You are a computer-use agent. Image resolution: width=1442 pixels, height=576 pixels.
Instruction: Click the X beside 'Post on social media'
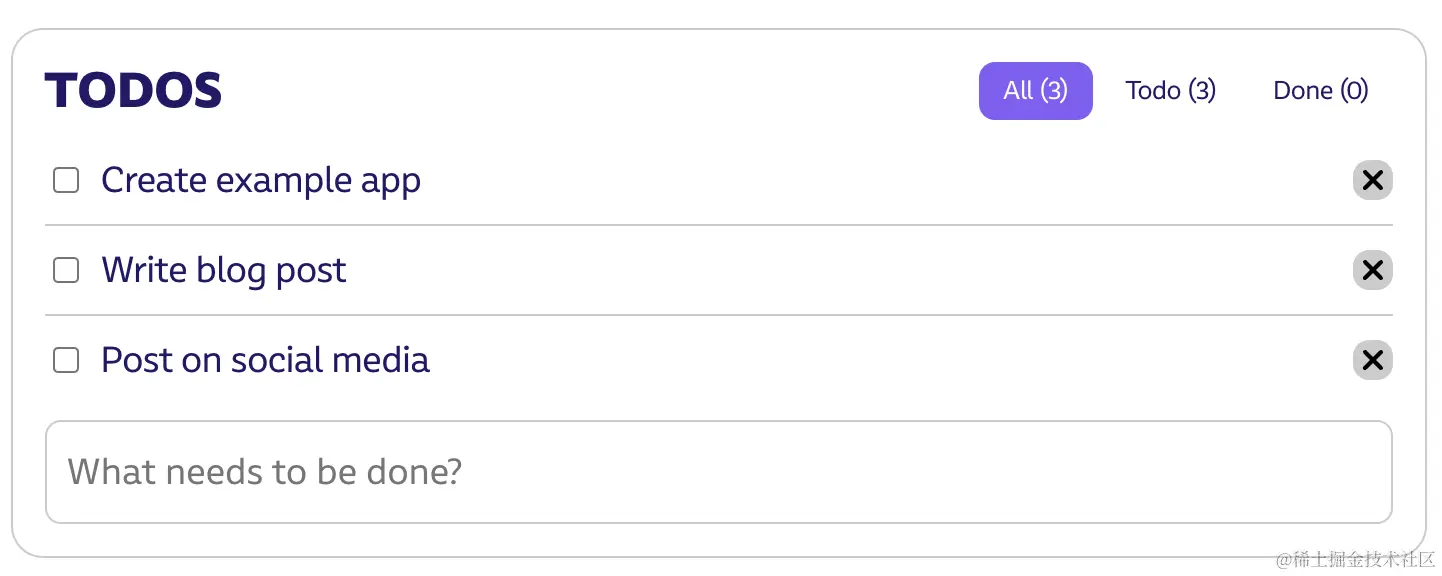coord(1372,360)
